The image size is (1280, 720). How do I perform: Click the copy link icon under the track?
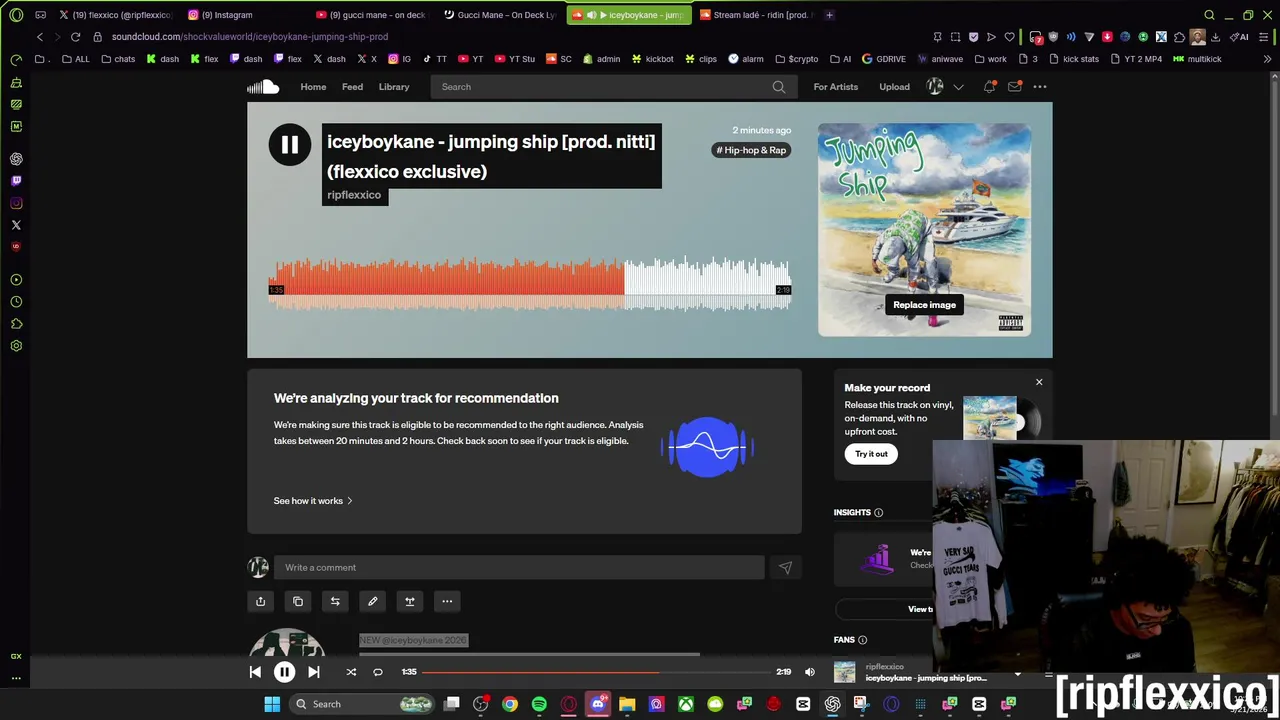click(x=298, y=601)
